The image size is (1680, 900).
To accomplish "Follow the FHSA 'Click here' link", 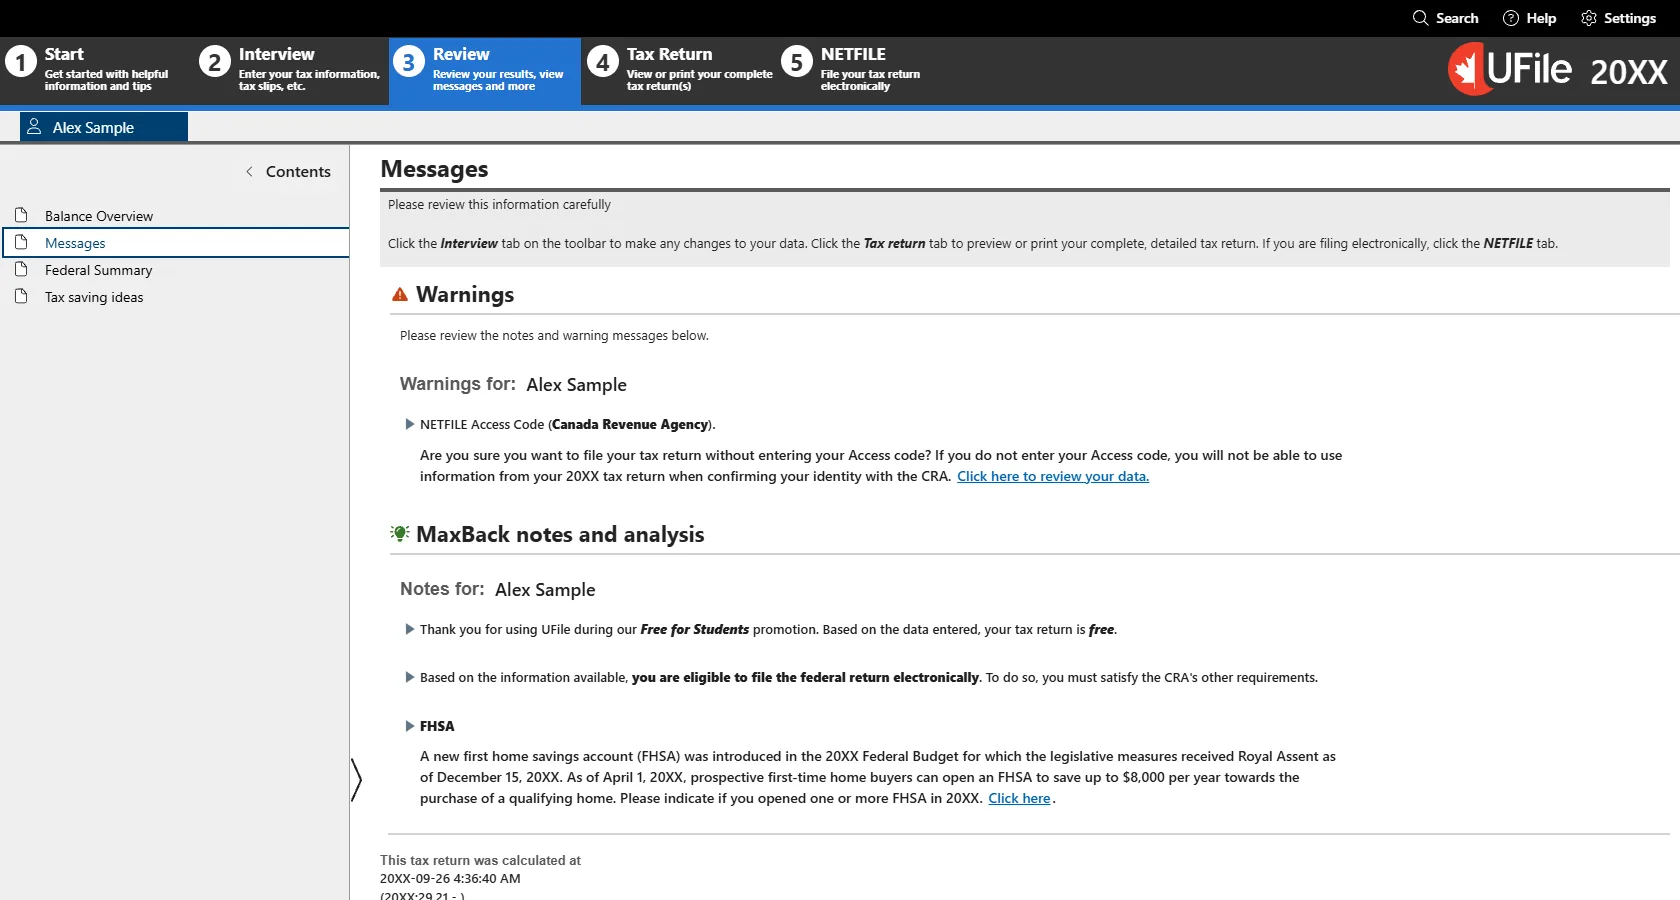I will 1019,798.
